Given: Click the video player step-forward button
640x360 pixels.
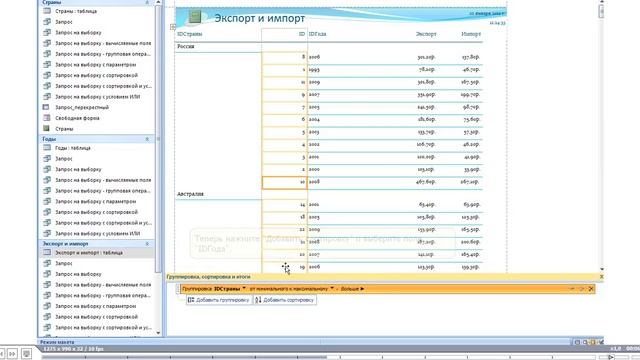Looking at the screenshot, I should [12, 353].
